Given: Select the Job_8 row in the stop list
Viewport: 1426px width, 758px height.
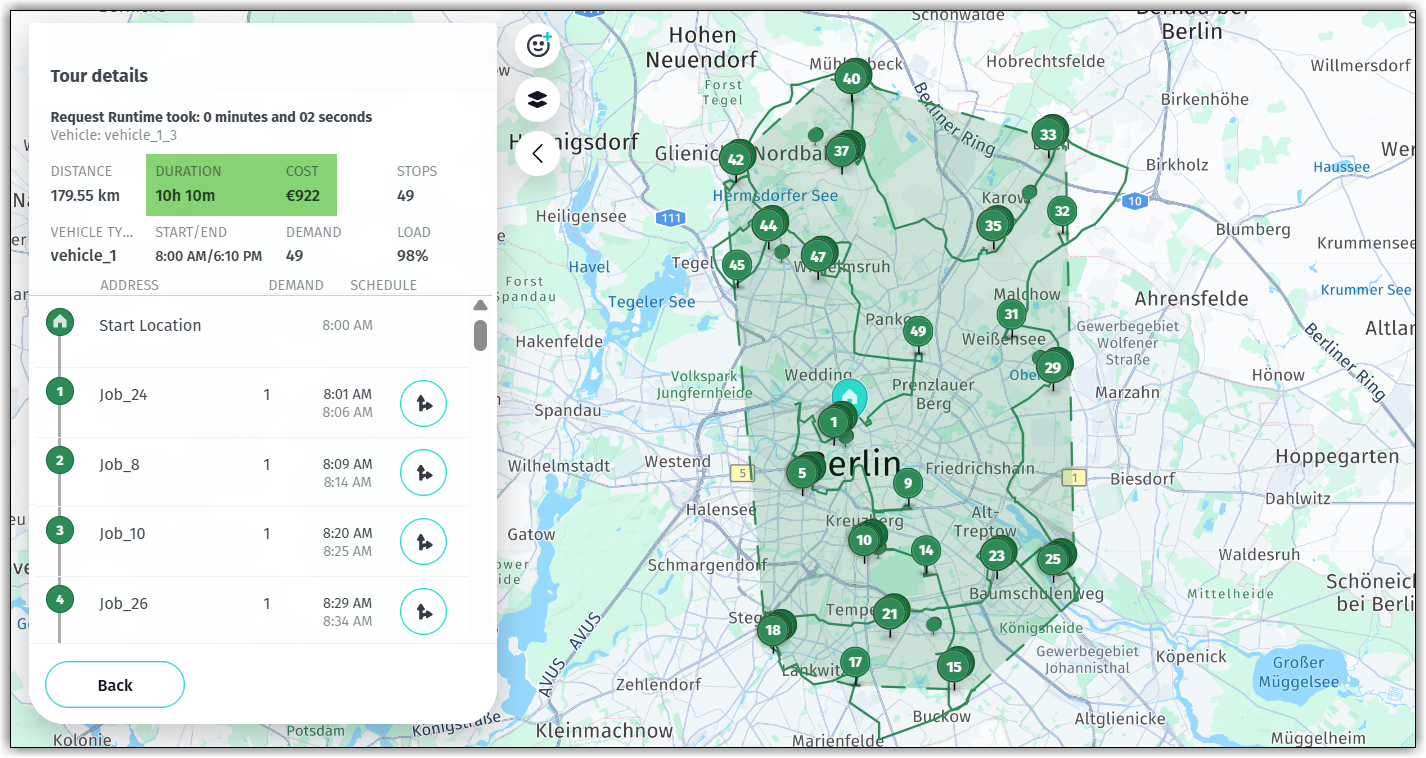Looking at the screenshot, I should pyautogui.click(x=200, y=464).
